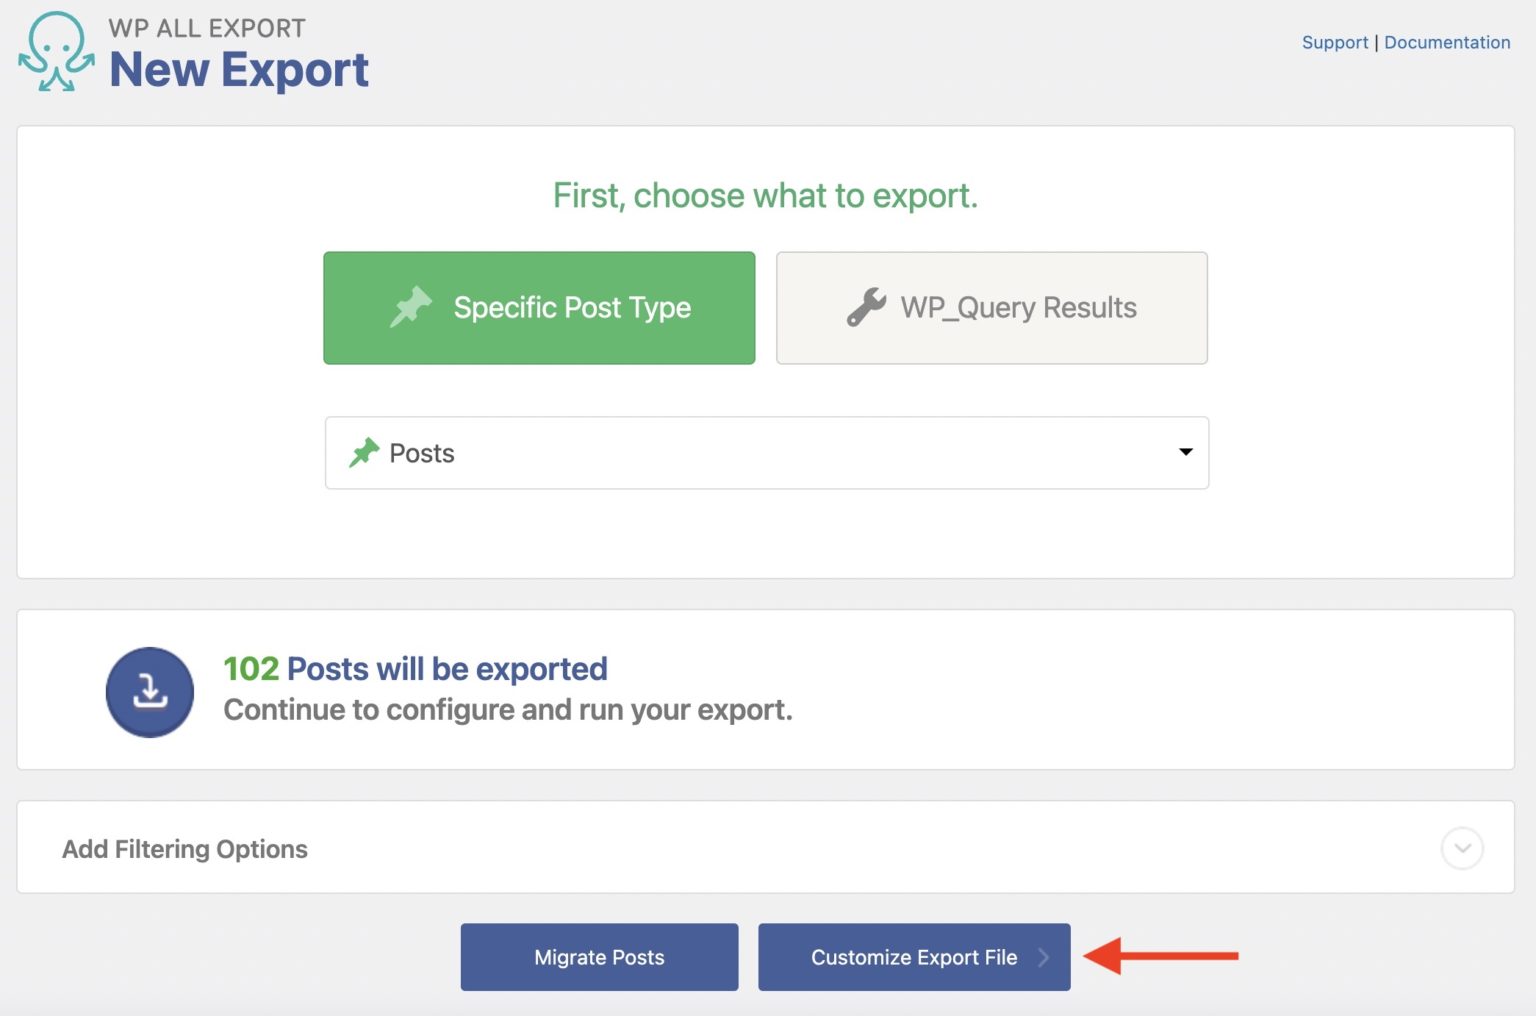The image size is (1536, 1016).
Task: Click the WP All Export octopus logo
Action: coord(57,52)
